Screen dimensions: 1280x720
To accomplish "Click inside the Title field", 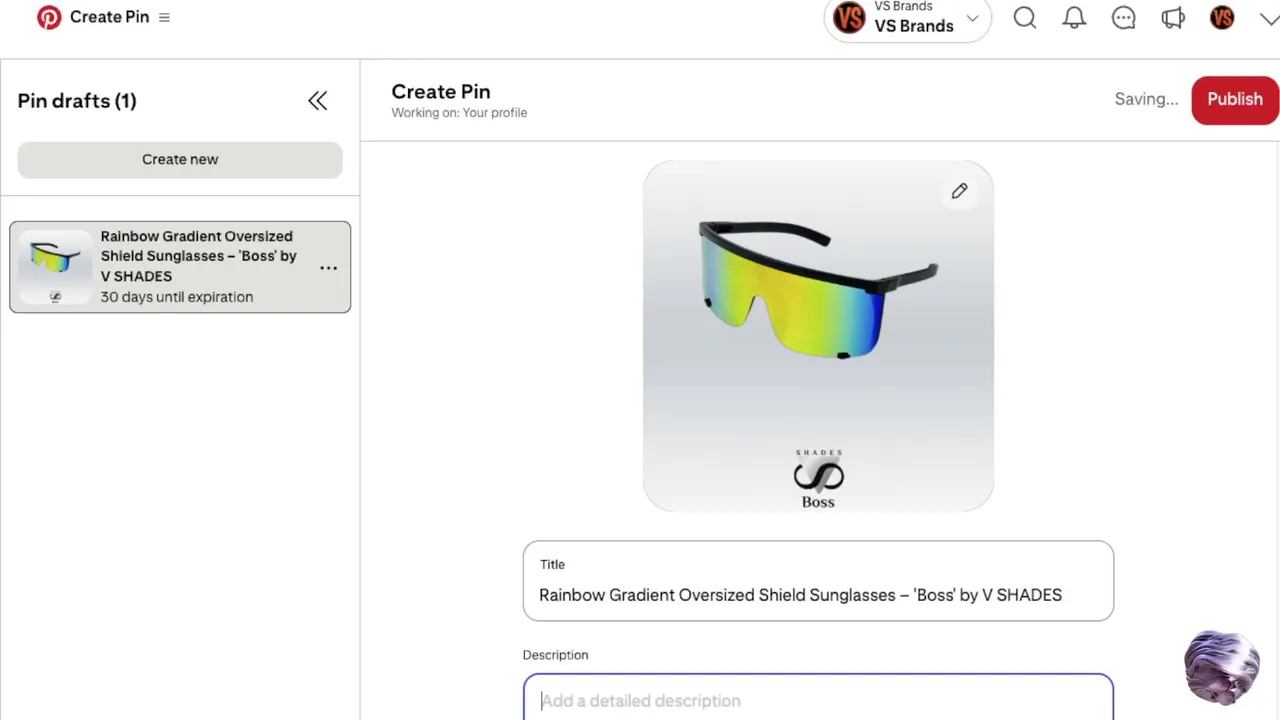I will [818, 581].
